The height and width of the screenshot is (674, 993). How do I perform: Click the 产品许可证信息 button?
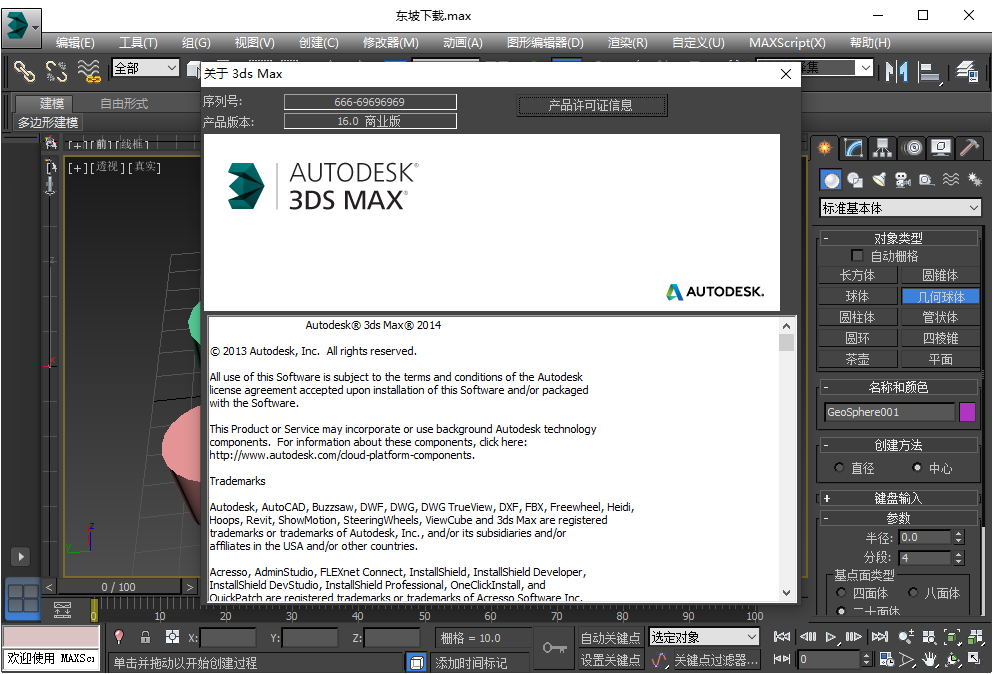591,105
